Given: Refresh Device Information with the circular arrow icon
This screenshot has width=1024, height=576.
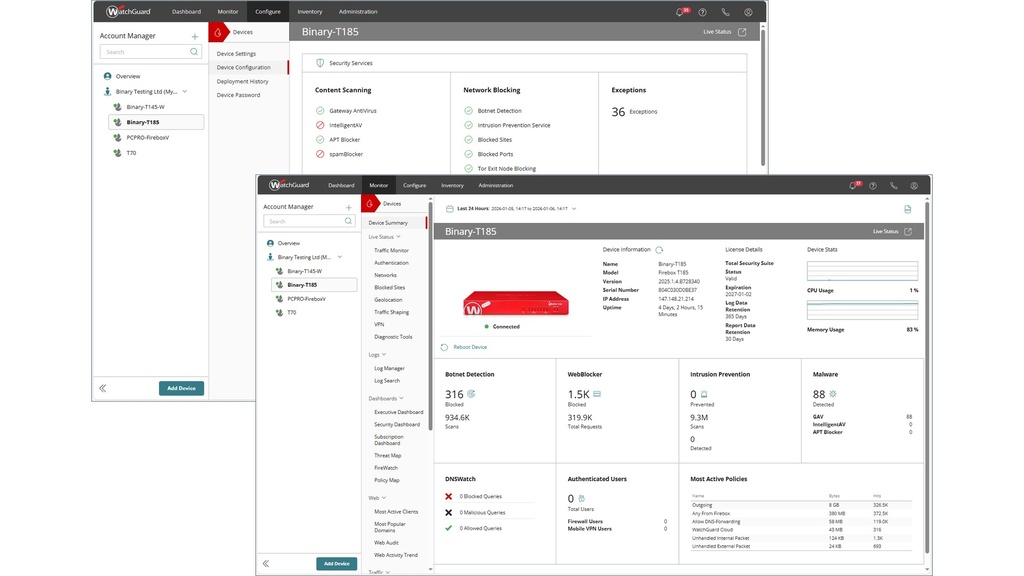Looking at the screenshot, I should 659,249.
